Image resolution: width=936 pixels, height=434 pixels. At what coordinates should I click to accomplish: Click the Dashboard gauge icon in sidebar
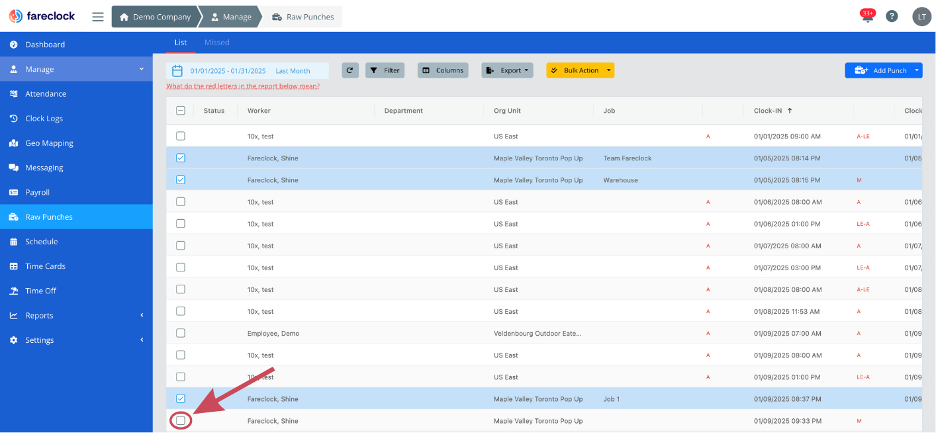[14, 45]
